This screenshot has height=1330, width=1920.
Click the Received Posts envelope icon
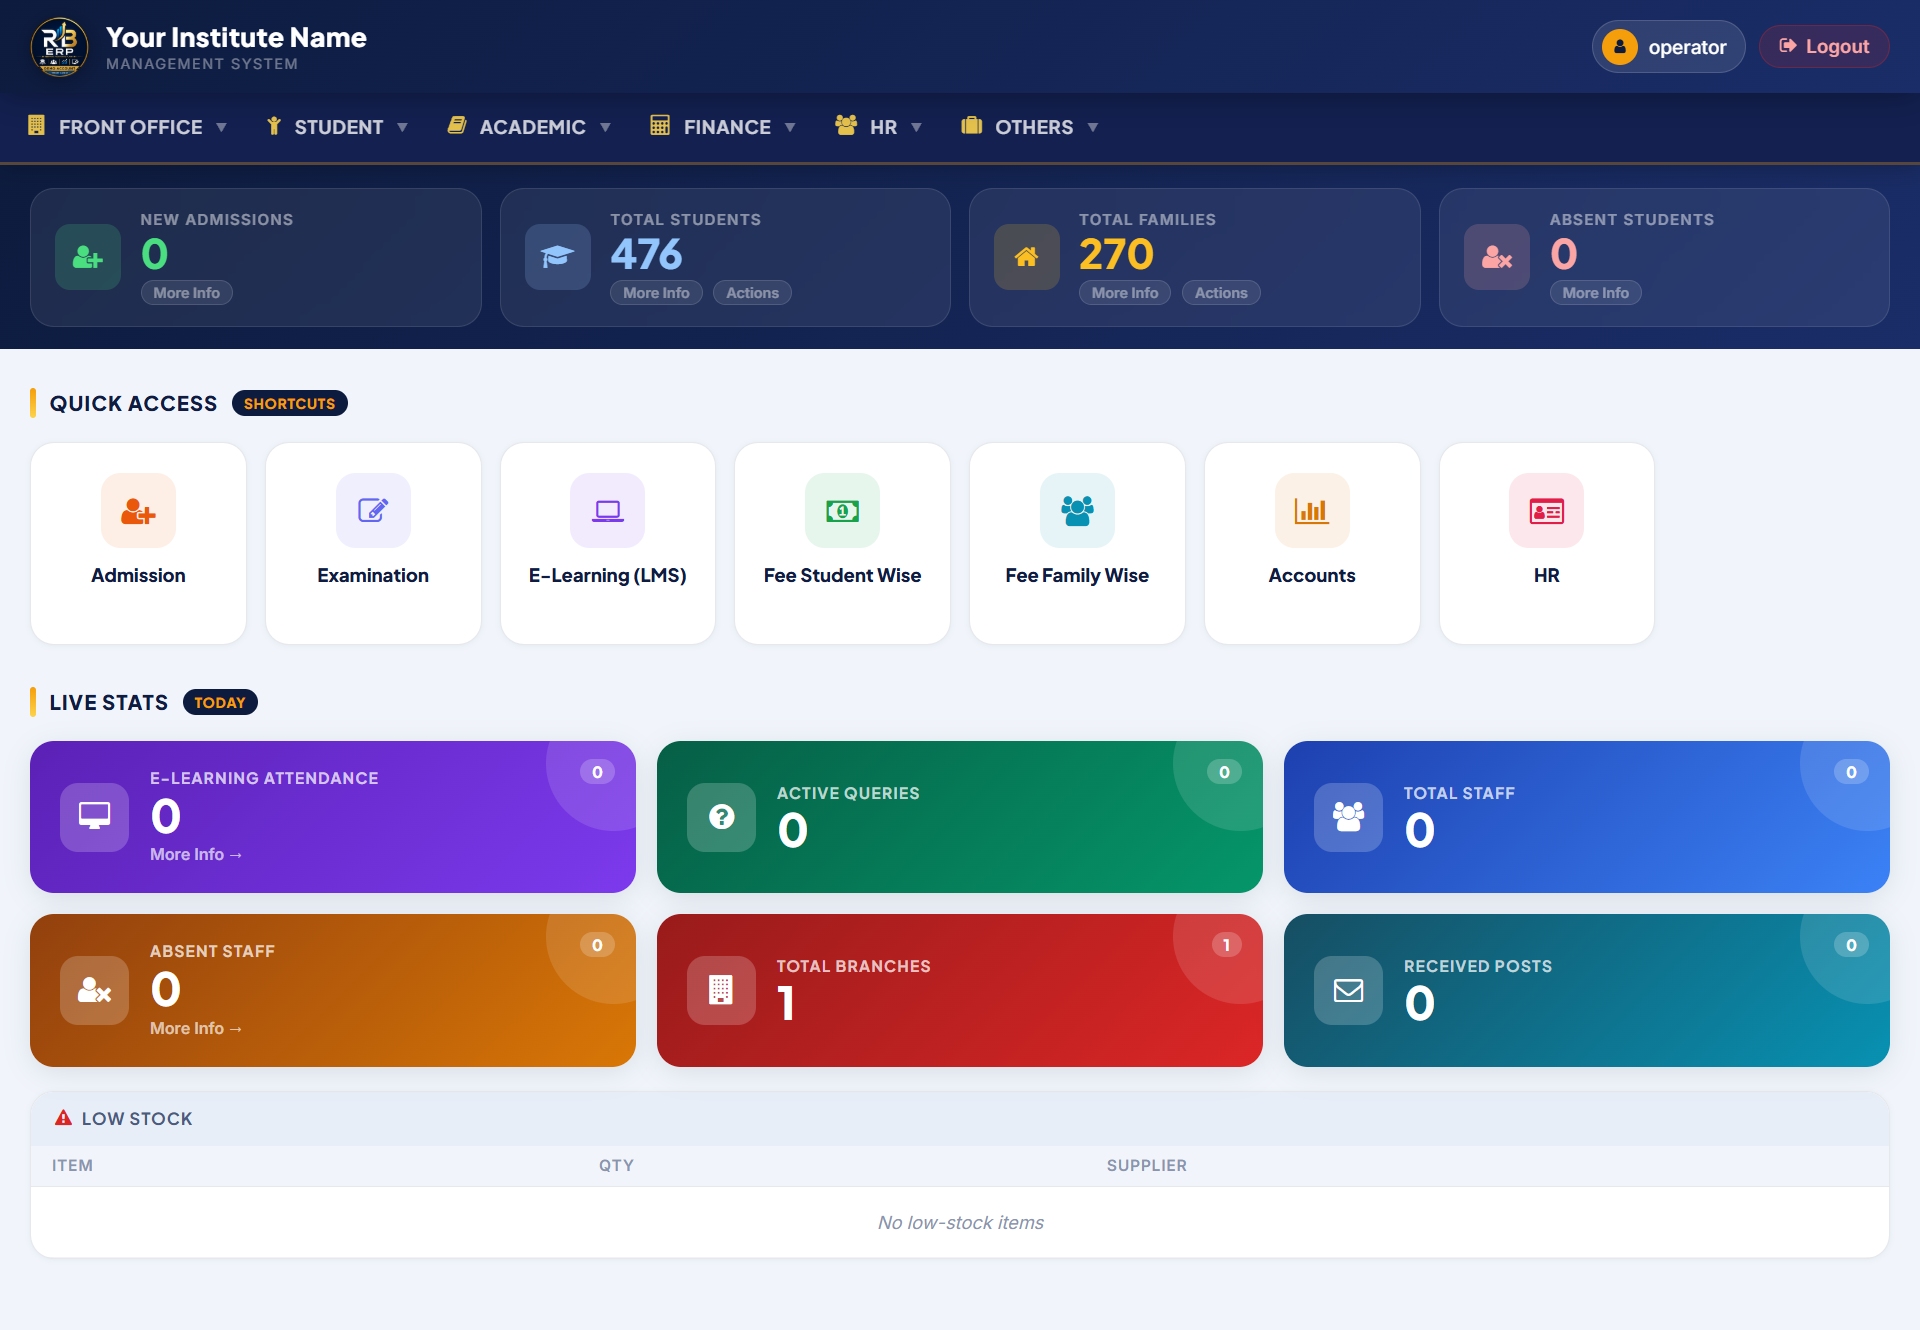tap(1349, 990)
